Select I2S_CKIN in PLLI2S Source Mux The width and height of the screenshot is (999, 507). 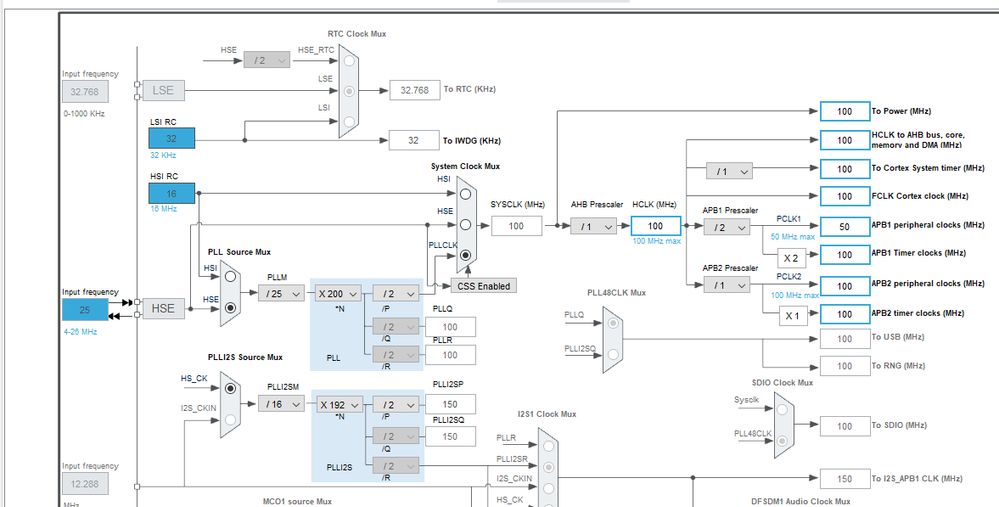tap(230, 419)
